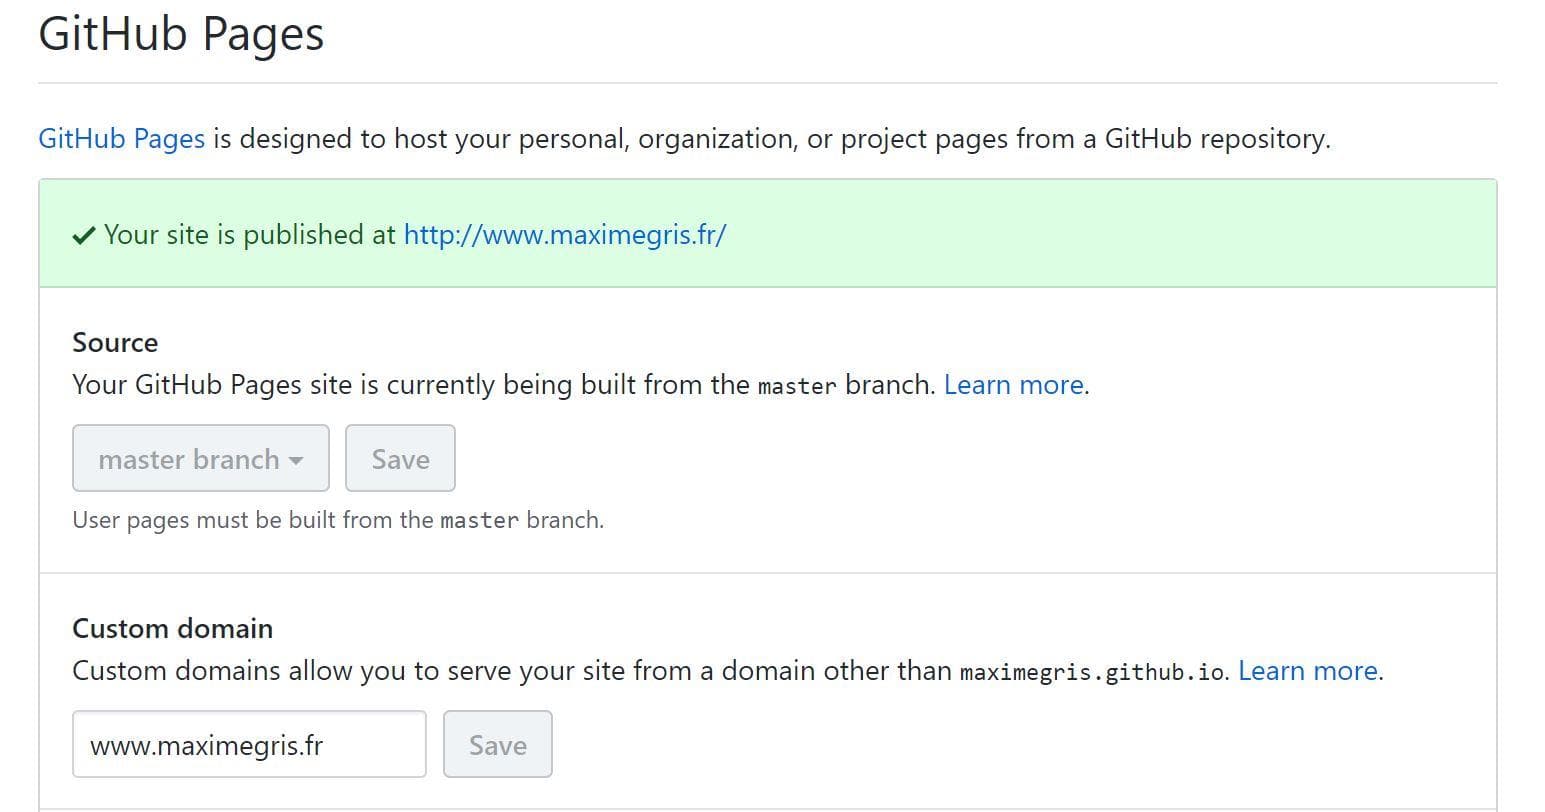Click Save button beside master branch dropdown
The height and width of the screenshot is (812, 1545).
pyautogui.click(x=400, y=458)
